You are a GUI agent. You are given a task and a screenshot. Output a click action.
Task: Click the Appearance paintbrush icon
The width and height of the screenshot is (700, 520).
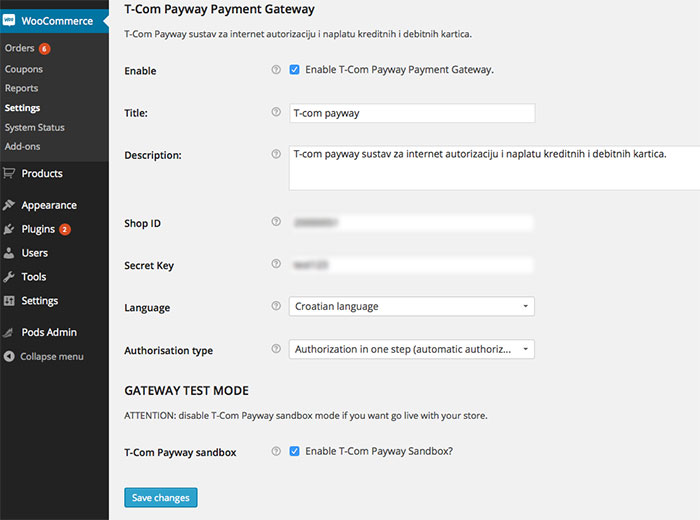9,205
